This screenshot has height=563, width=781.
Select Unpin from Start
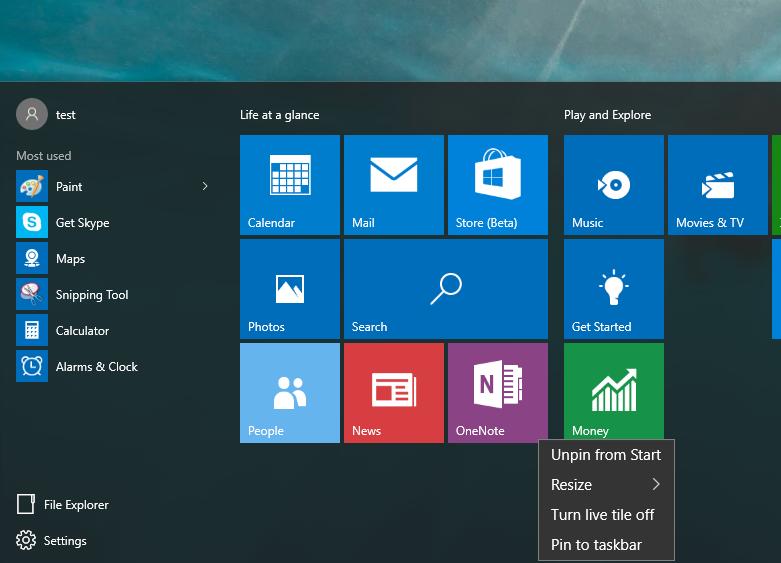(606, 454)
